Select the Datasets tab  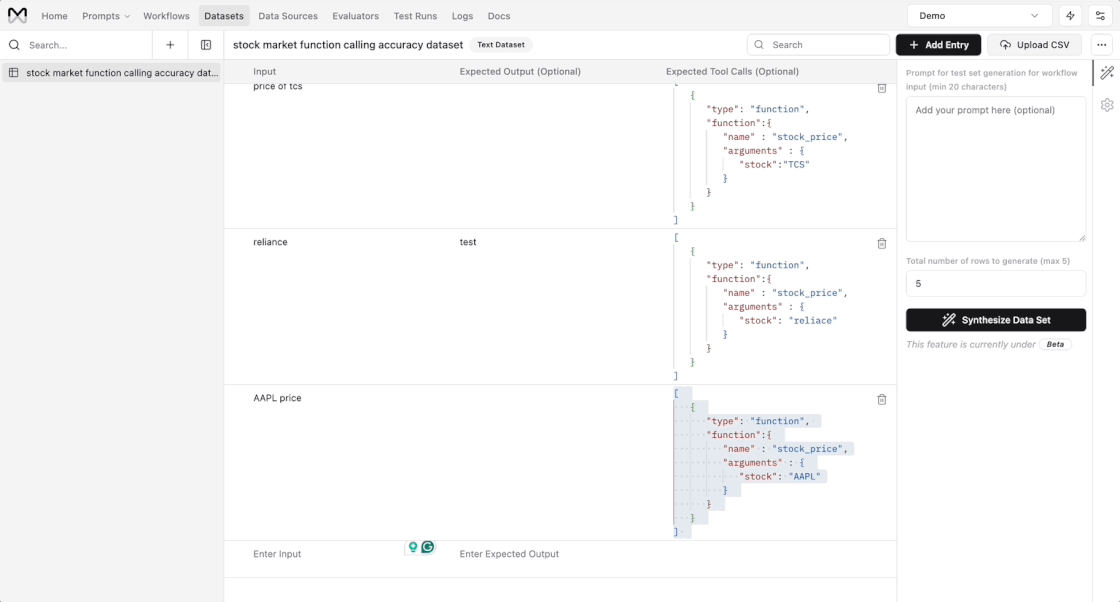click(224, 16)
